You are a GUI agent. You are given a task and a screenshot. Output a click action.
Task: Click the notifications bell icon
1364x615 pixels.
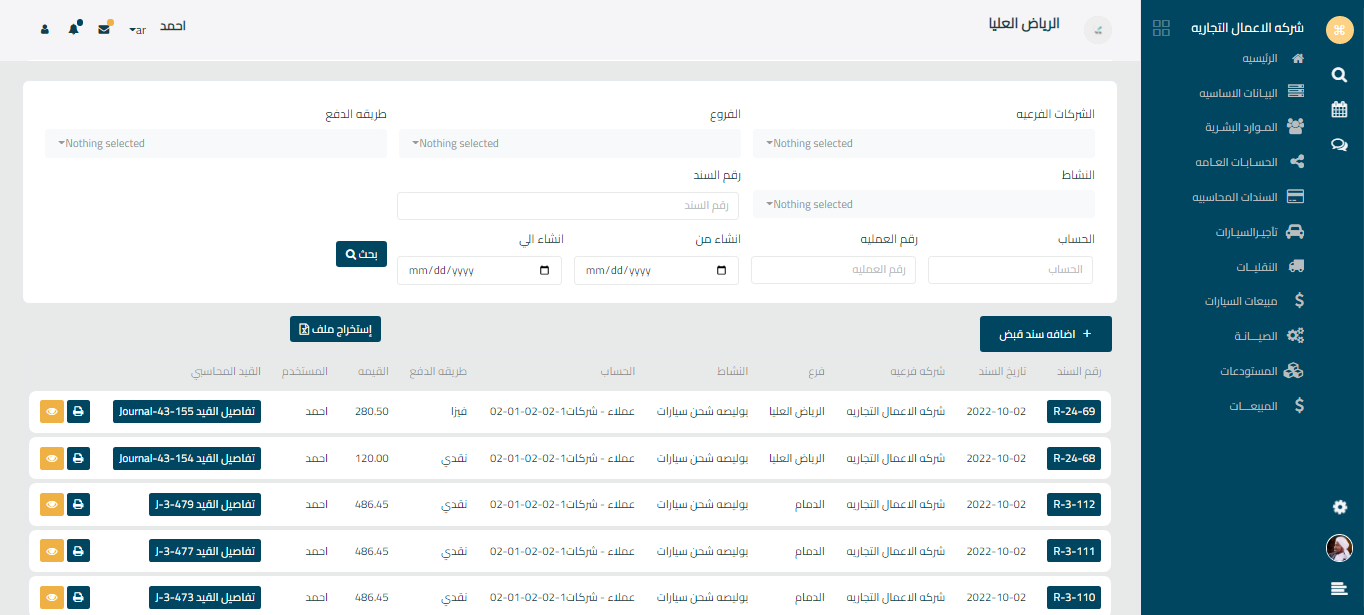click(x=74, y=29)
